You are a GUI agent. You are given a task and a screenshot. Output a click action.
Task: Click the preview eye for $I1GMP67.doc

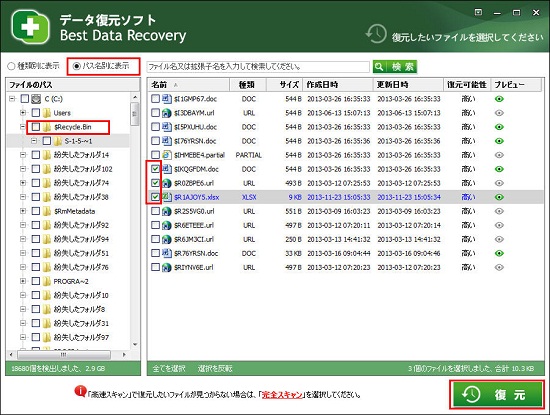tap(499, 99)
